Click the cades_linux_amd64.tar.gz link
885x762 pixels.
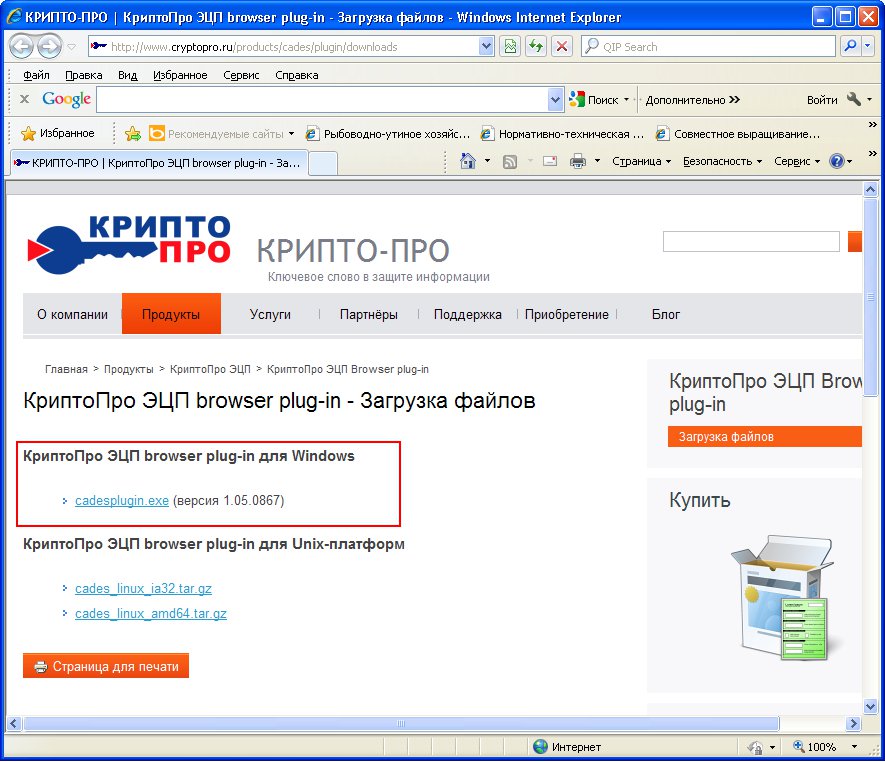pos(150,613)
